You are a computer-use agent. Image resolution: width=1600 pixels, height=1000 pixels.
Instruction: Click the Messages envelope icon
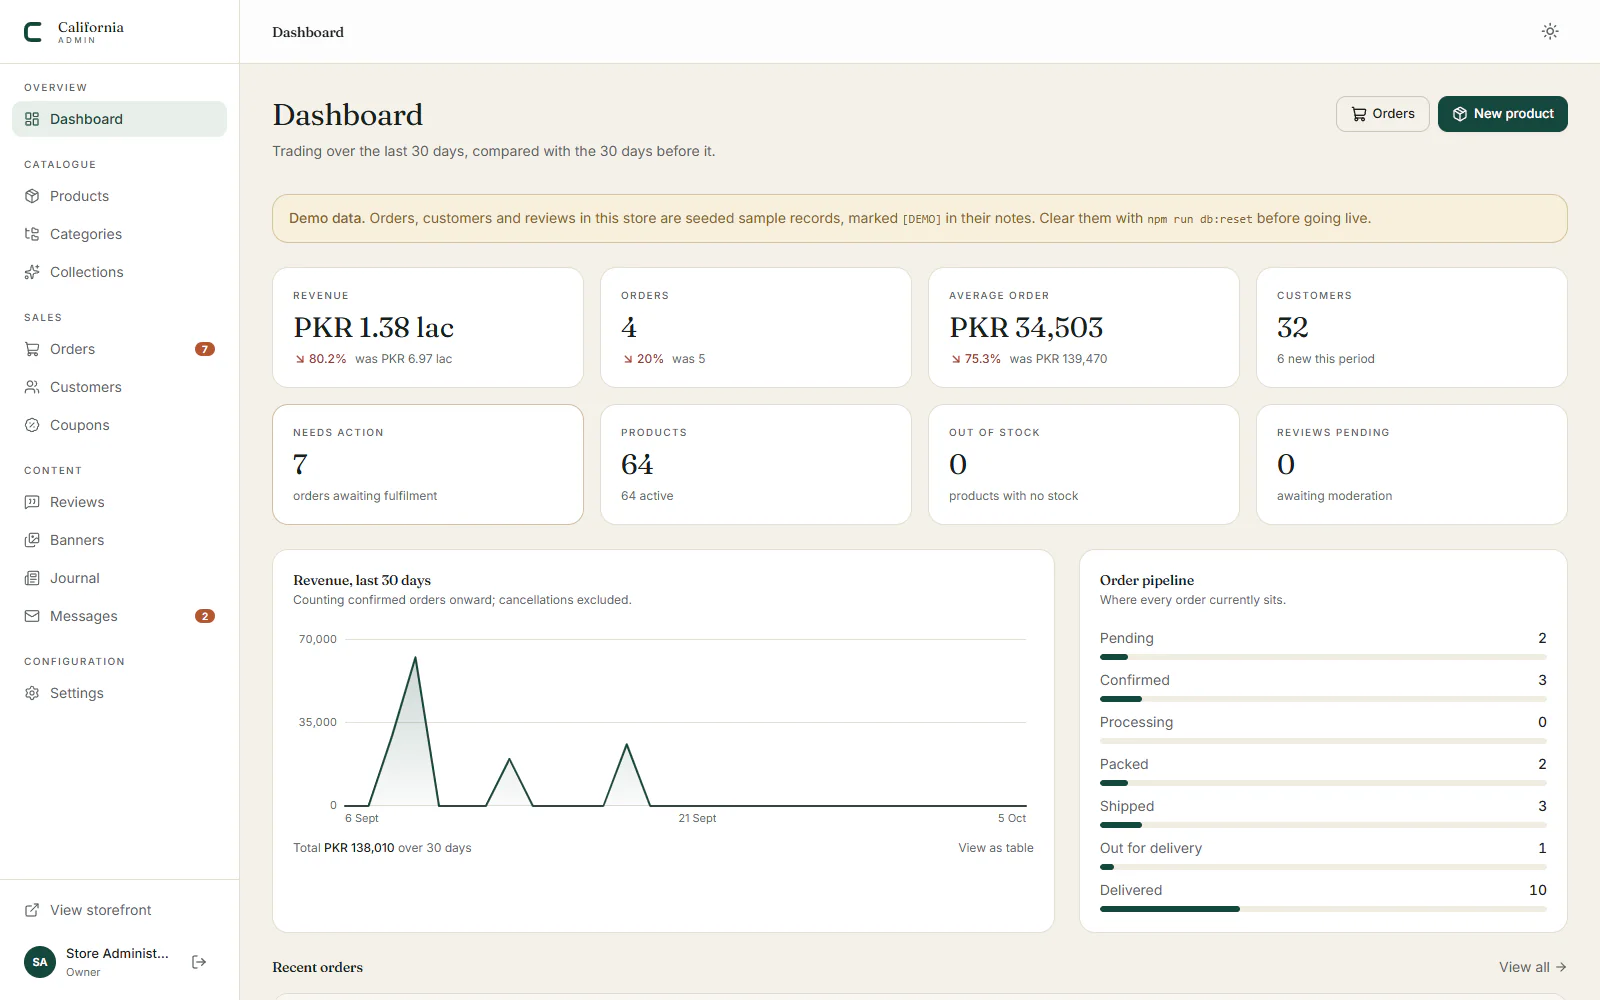[x=32, y=616]
